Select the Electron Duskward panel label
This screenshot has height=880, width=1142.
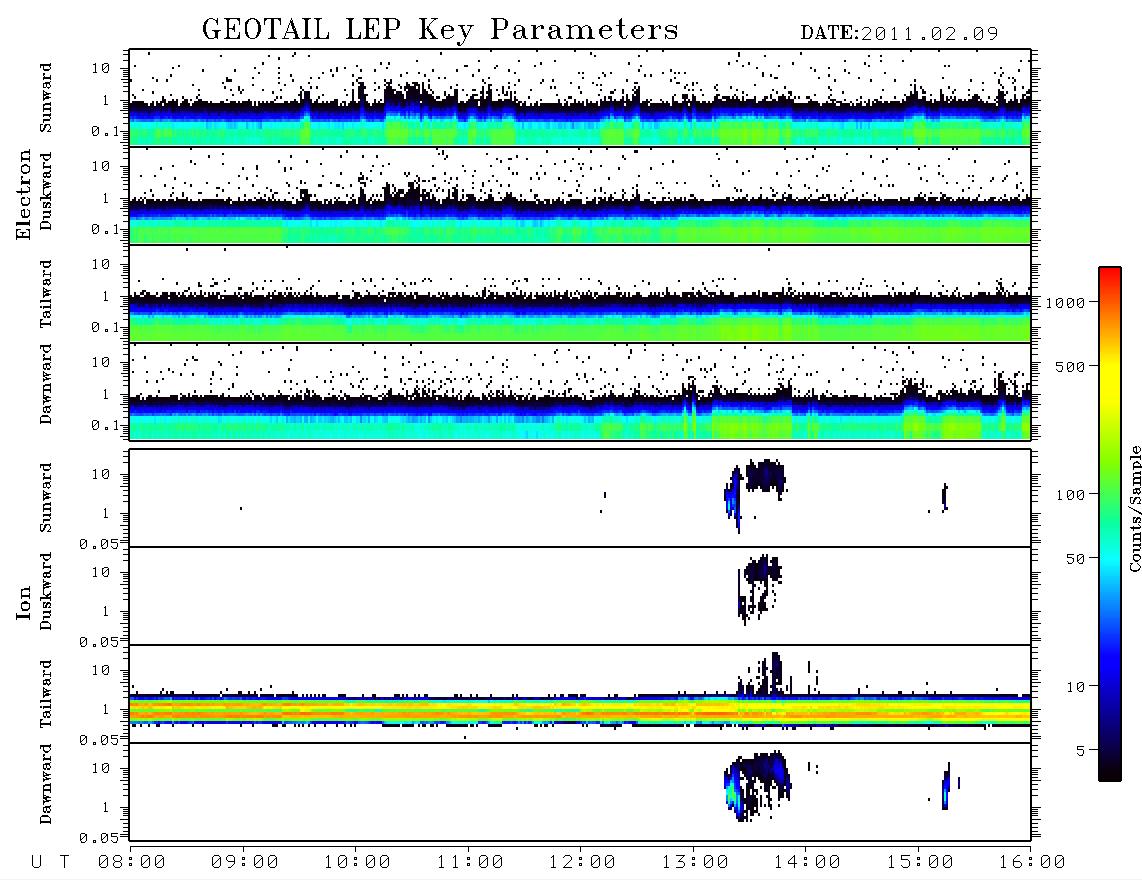(46, 192)
